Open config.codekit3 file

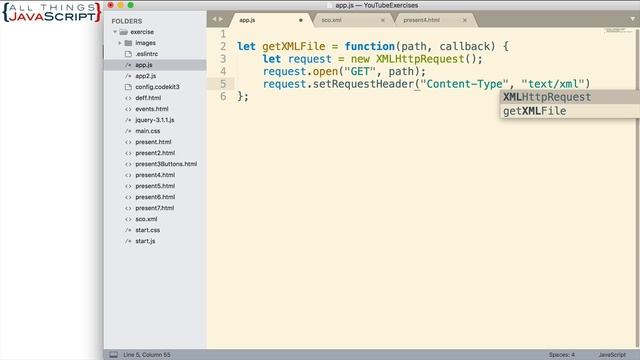157,87
